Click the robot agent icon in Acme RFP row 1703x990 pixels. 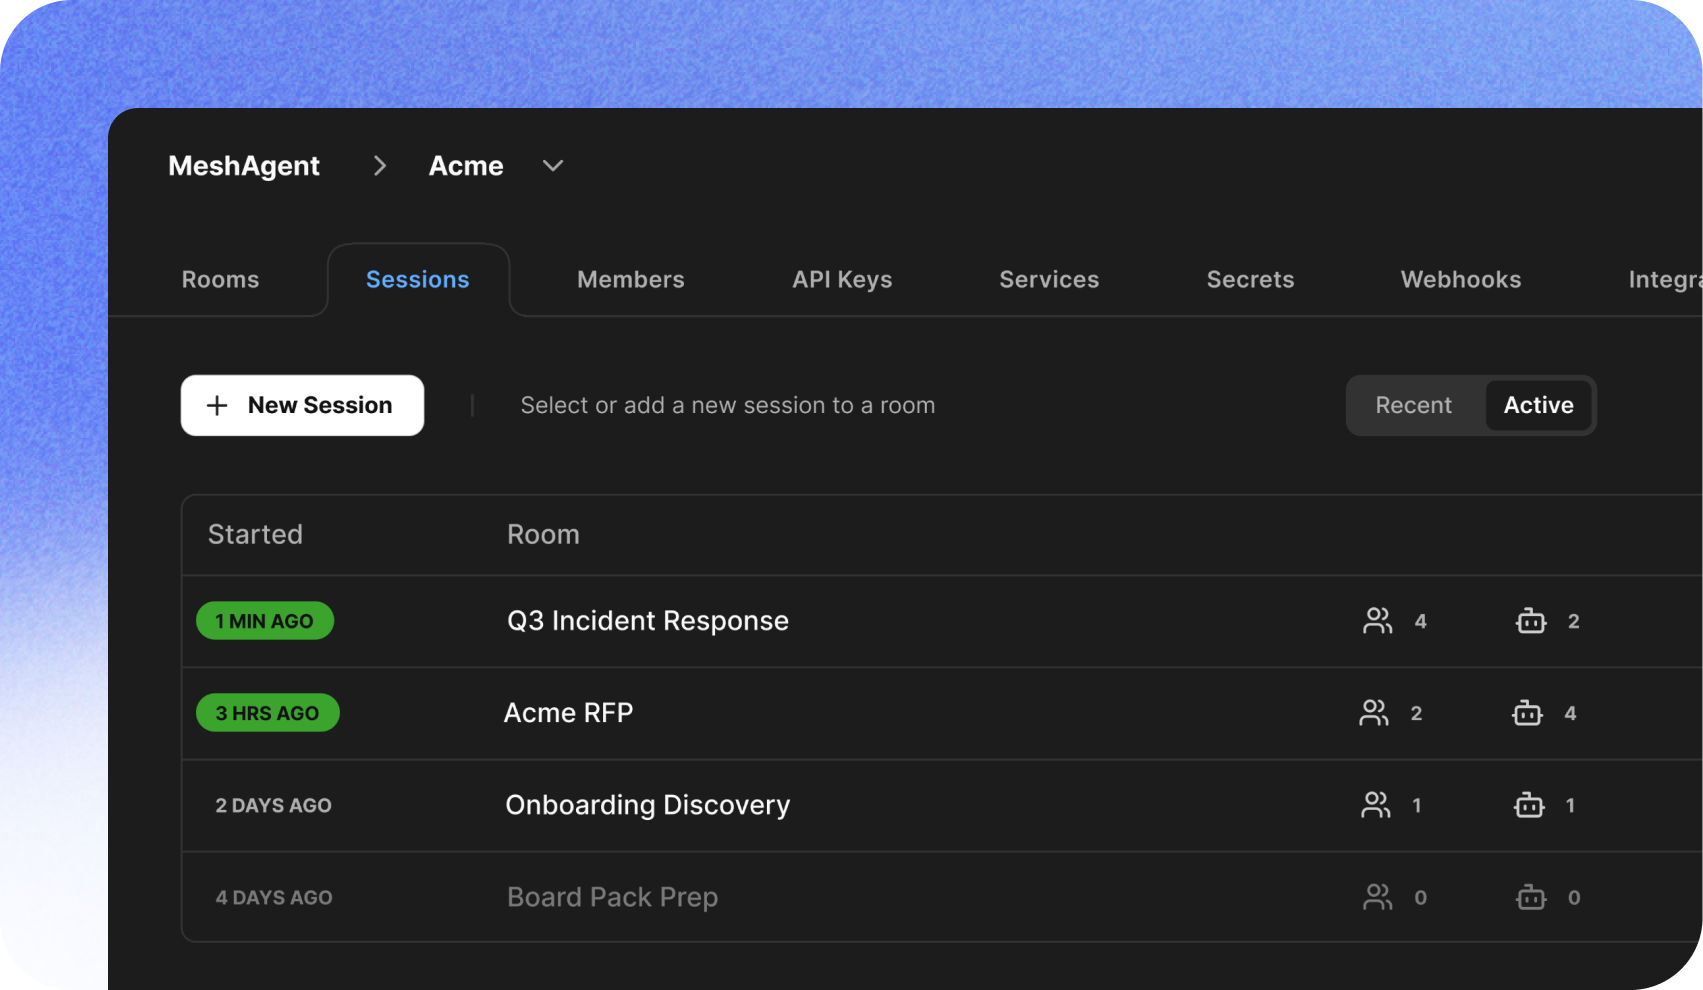click(1527, 713)
